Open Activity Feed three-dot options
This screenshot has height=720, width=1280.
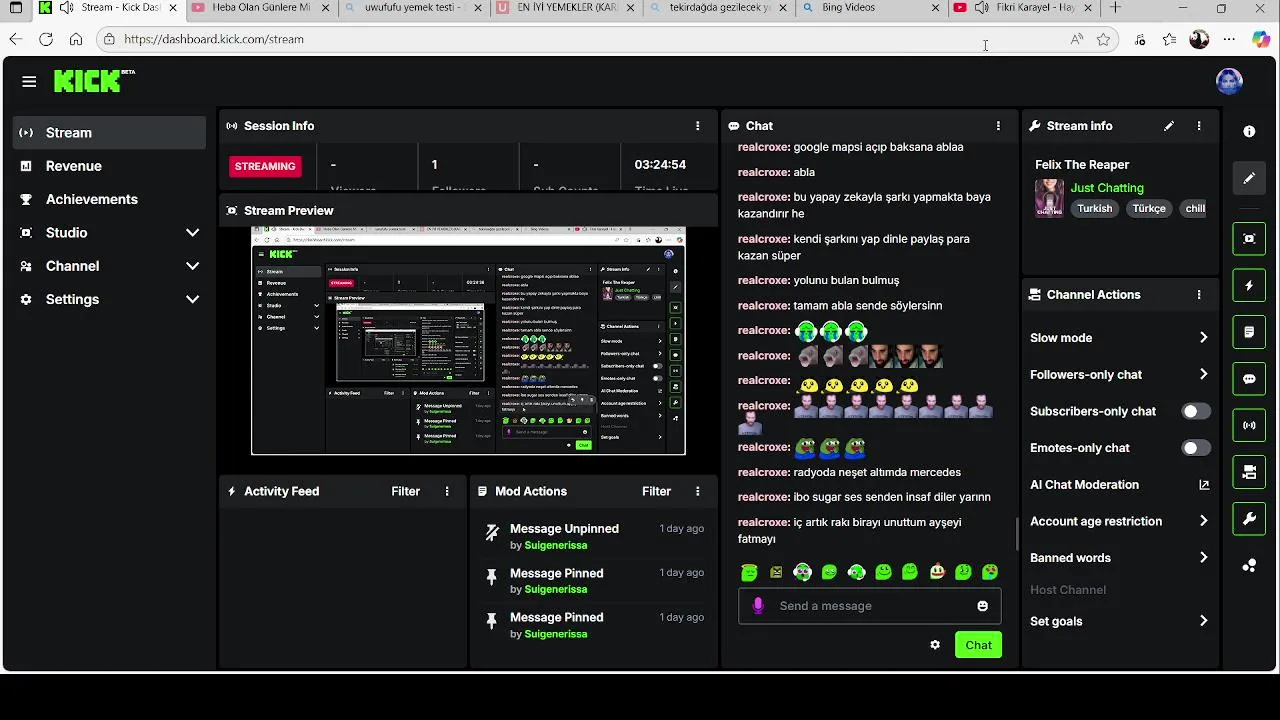(x=447, y=491)
